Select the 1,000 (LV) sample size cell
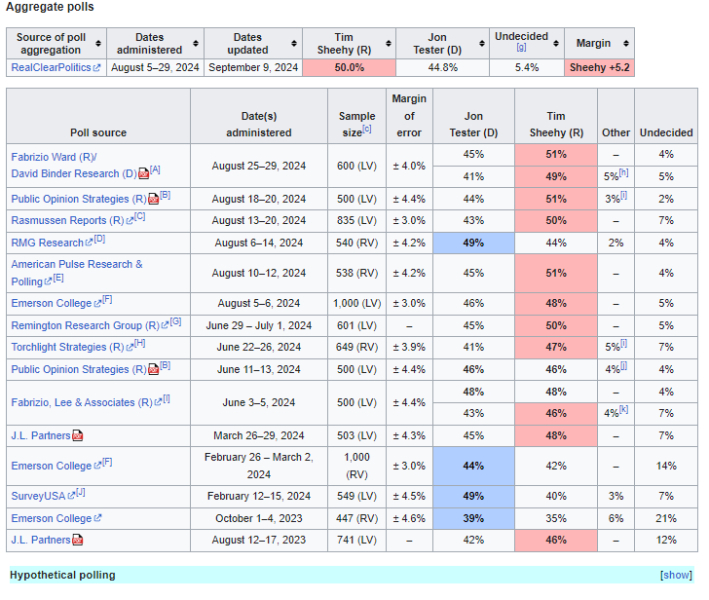The image size is (709, 600). tap(357, 303)
